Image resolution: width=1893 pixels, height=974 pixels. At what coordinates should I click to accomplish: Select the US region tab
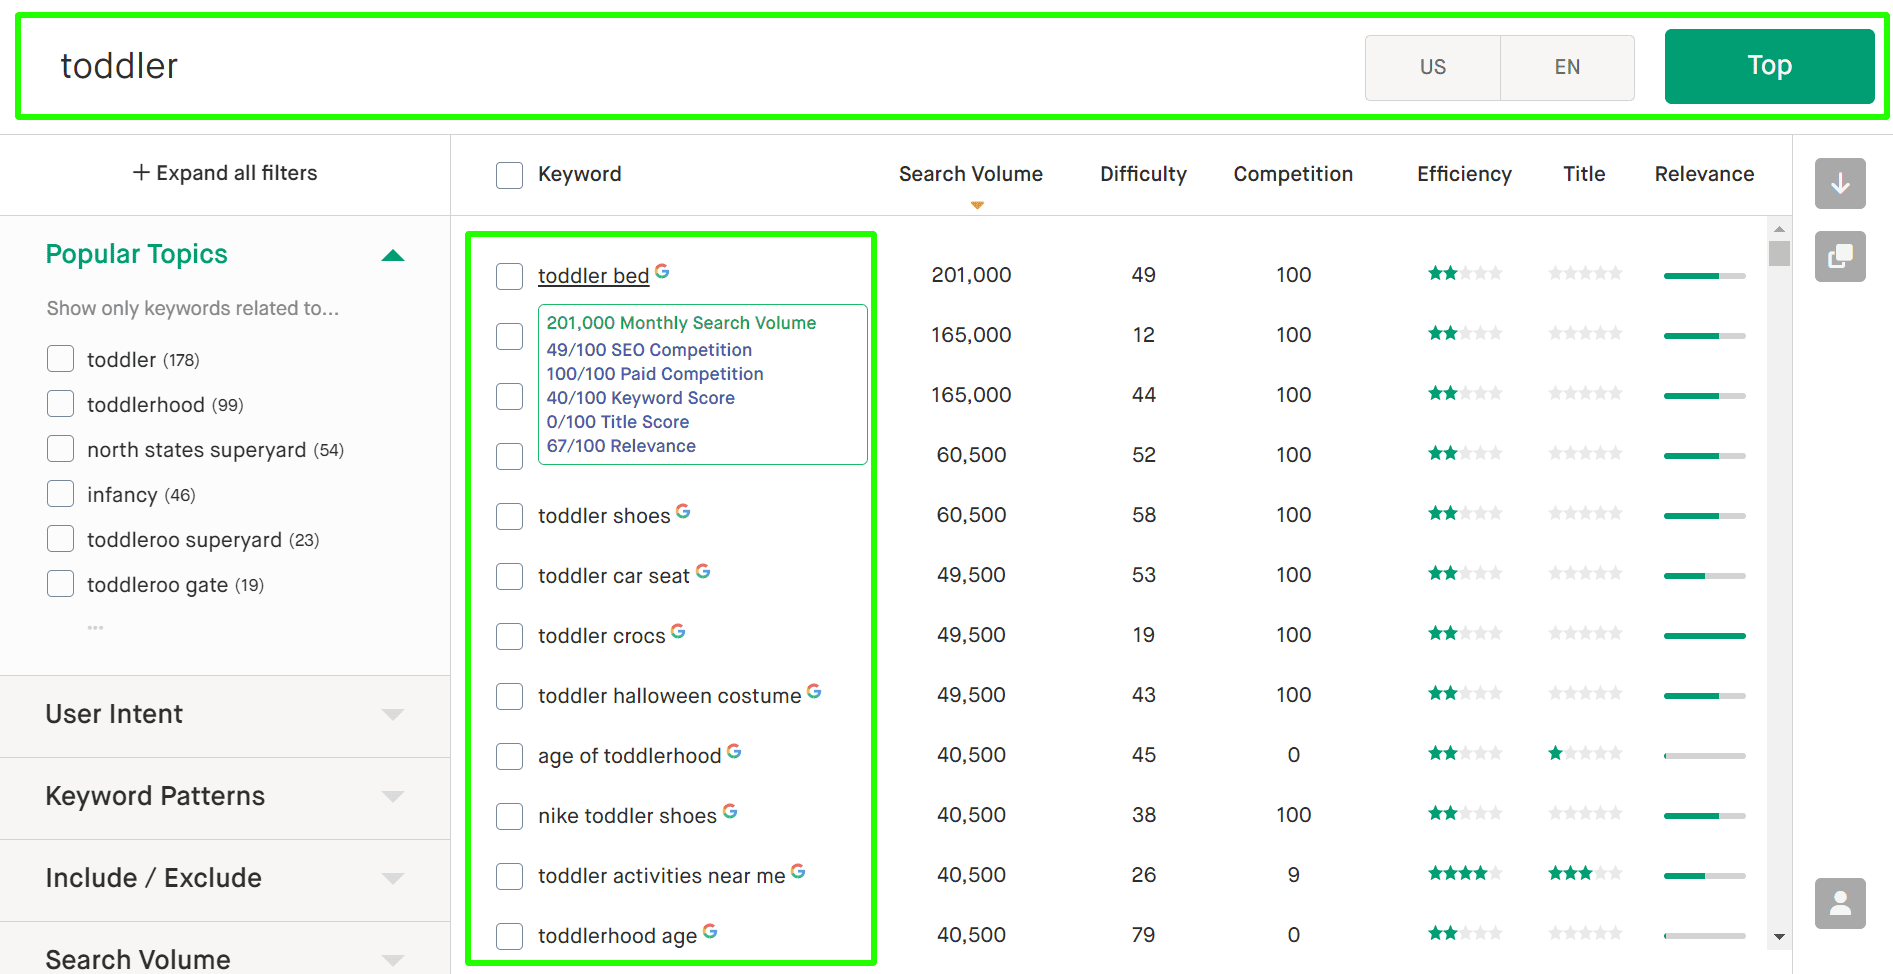[x=1432, y=67]
